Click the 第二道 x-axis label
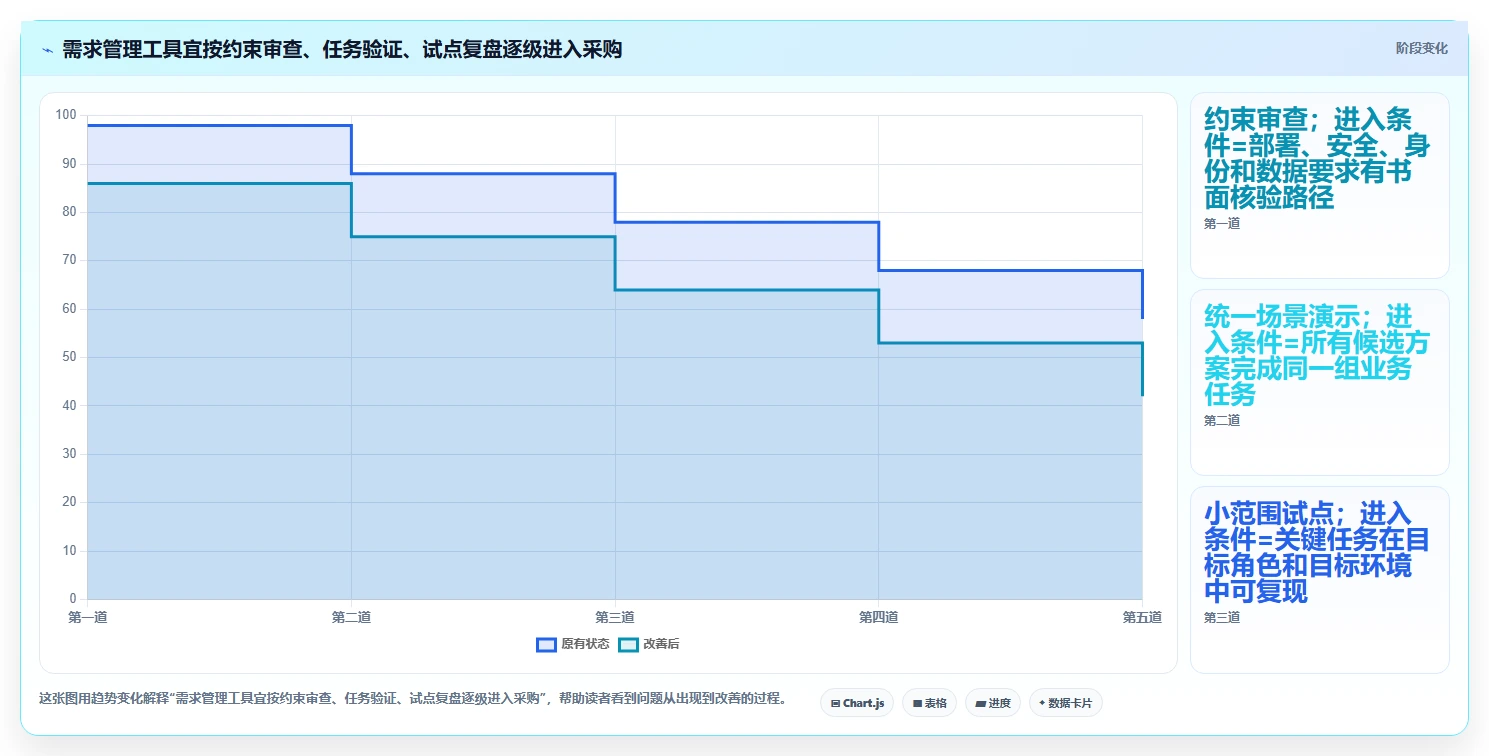Viewport: 1489px width, 756px height. coord(351,617)
